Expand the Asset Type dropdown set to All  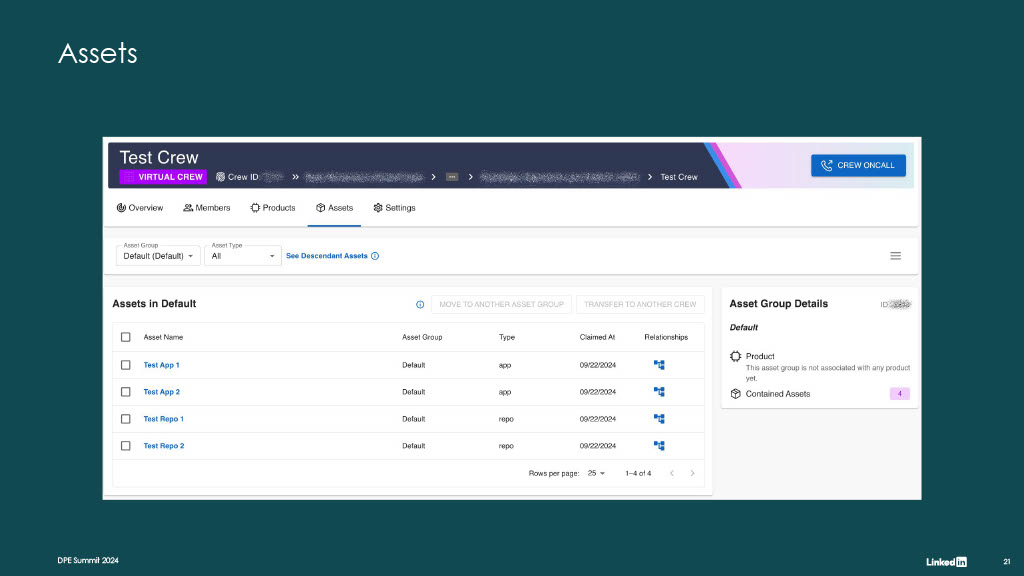point(242,255)
